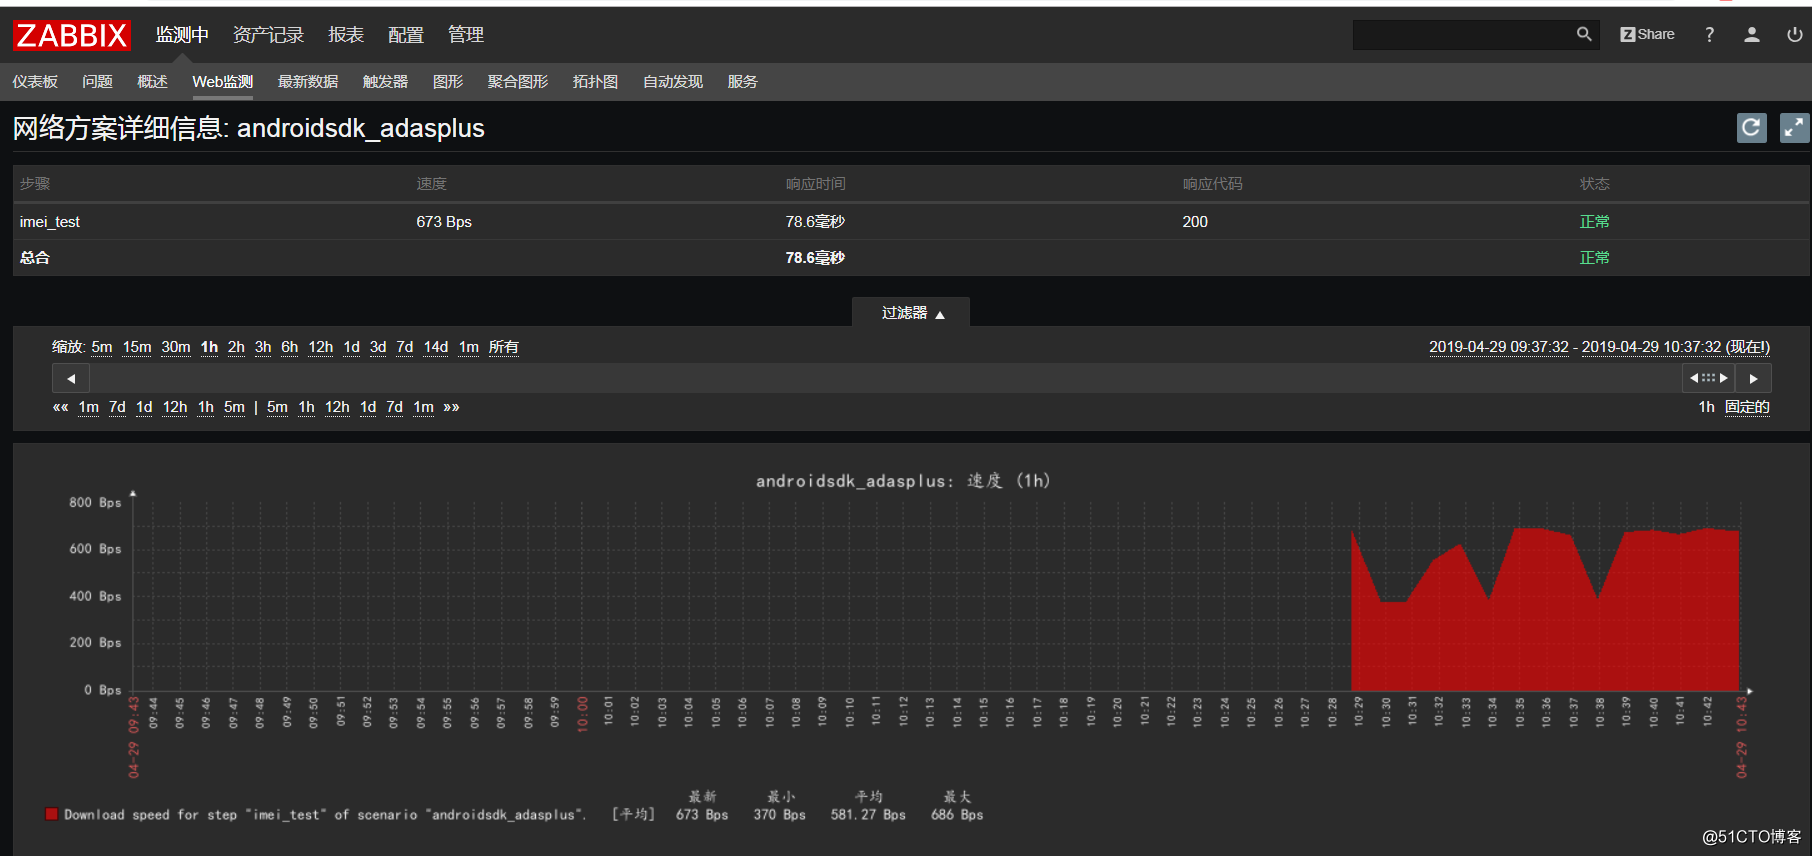Open the help question mark icon

(x=1710, y=35)
